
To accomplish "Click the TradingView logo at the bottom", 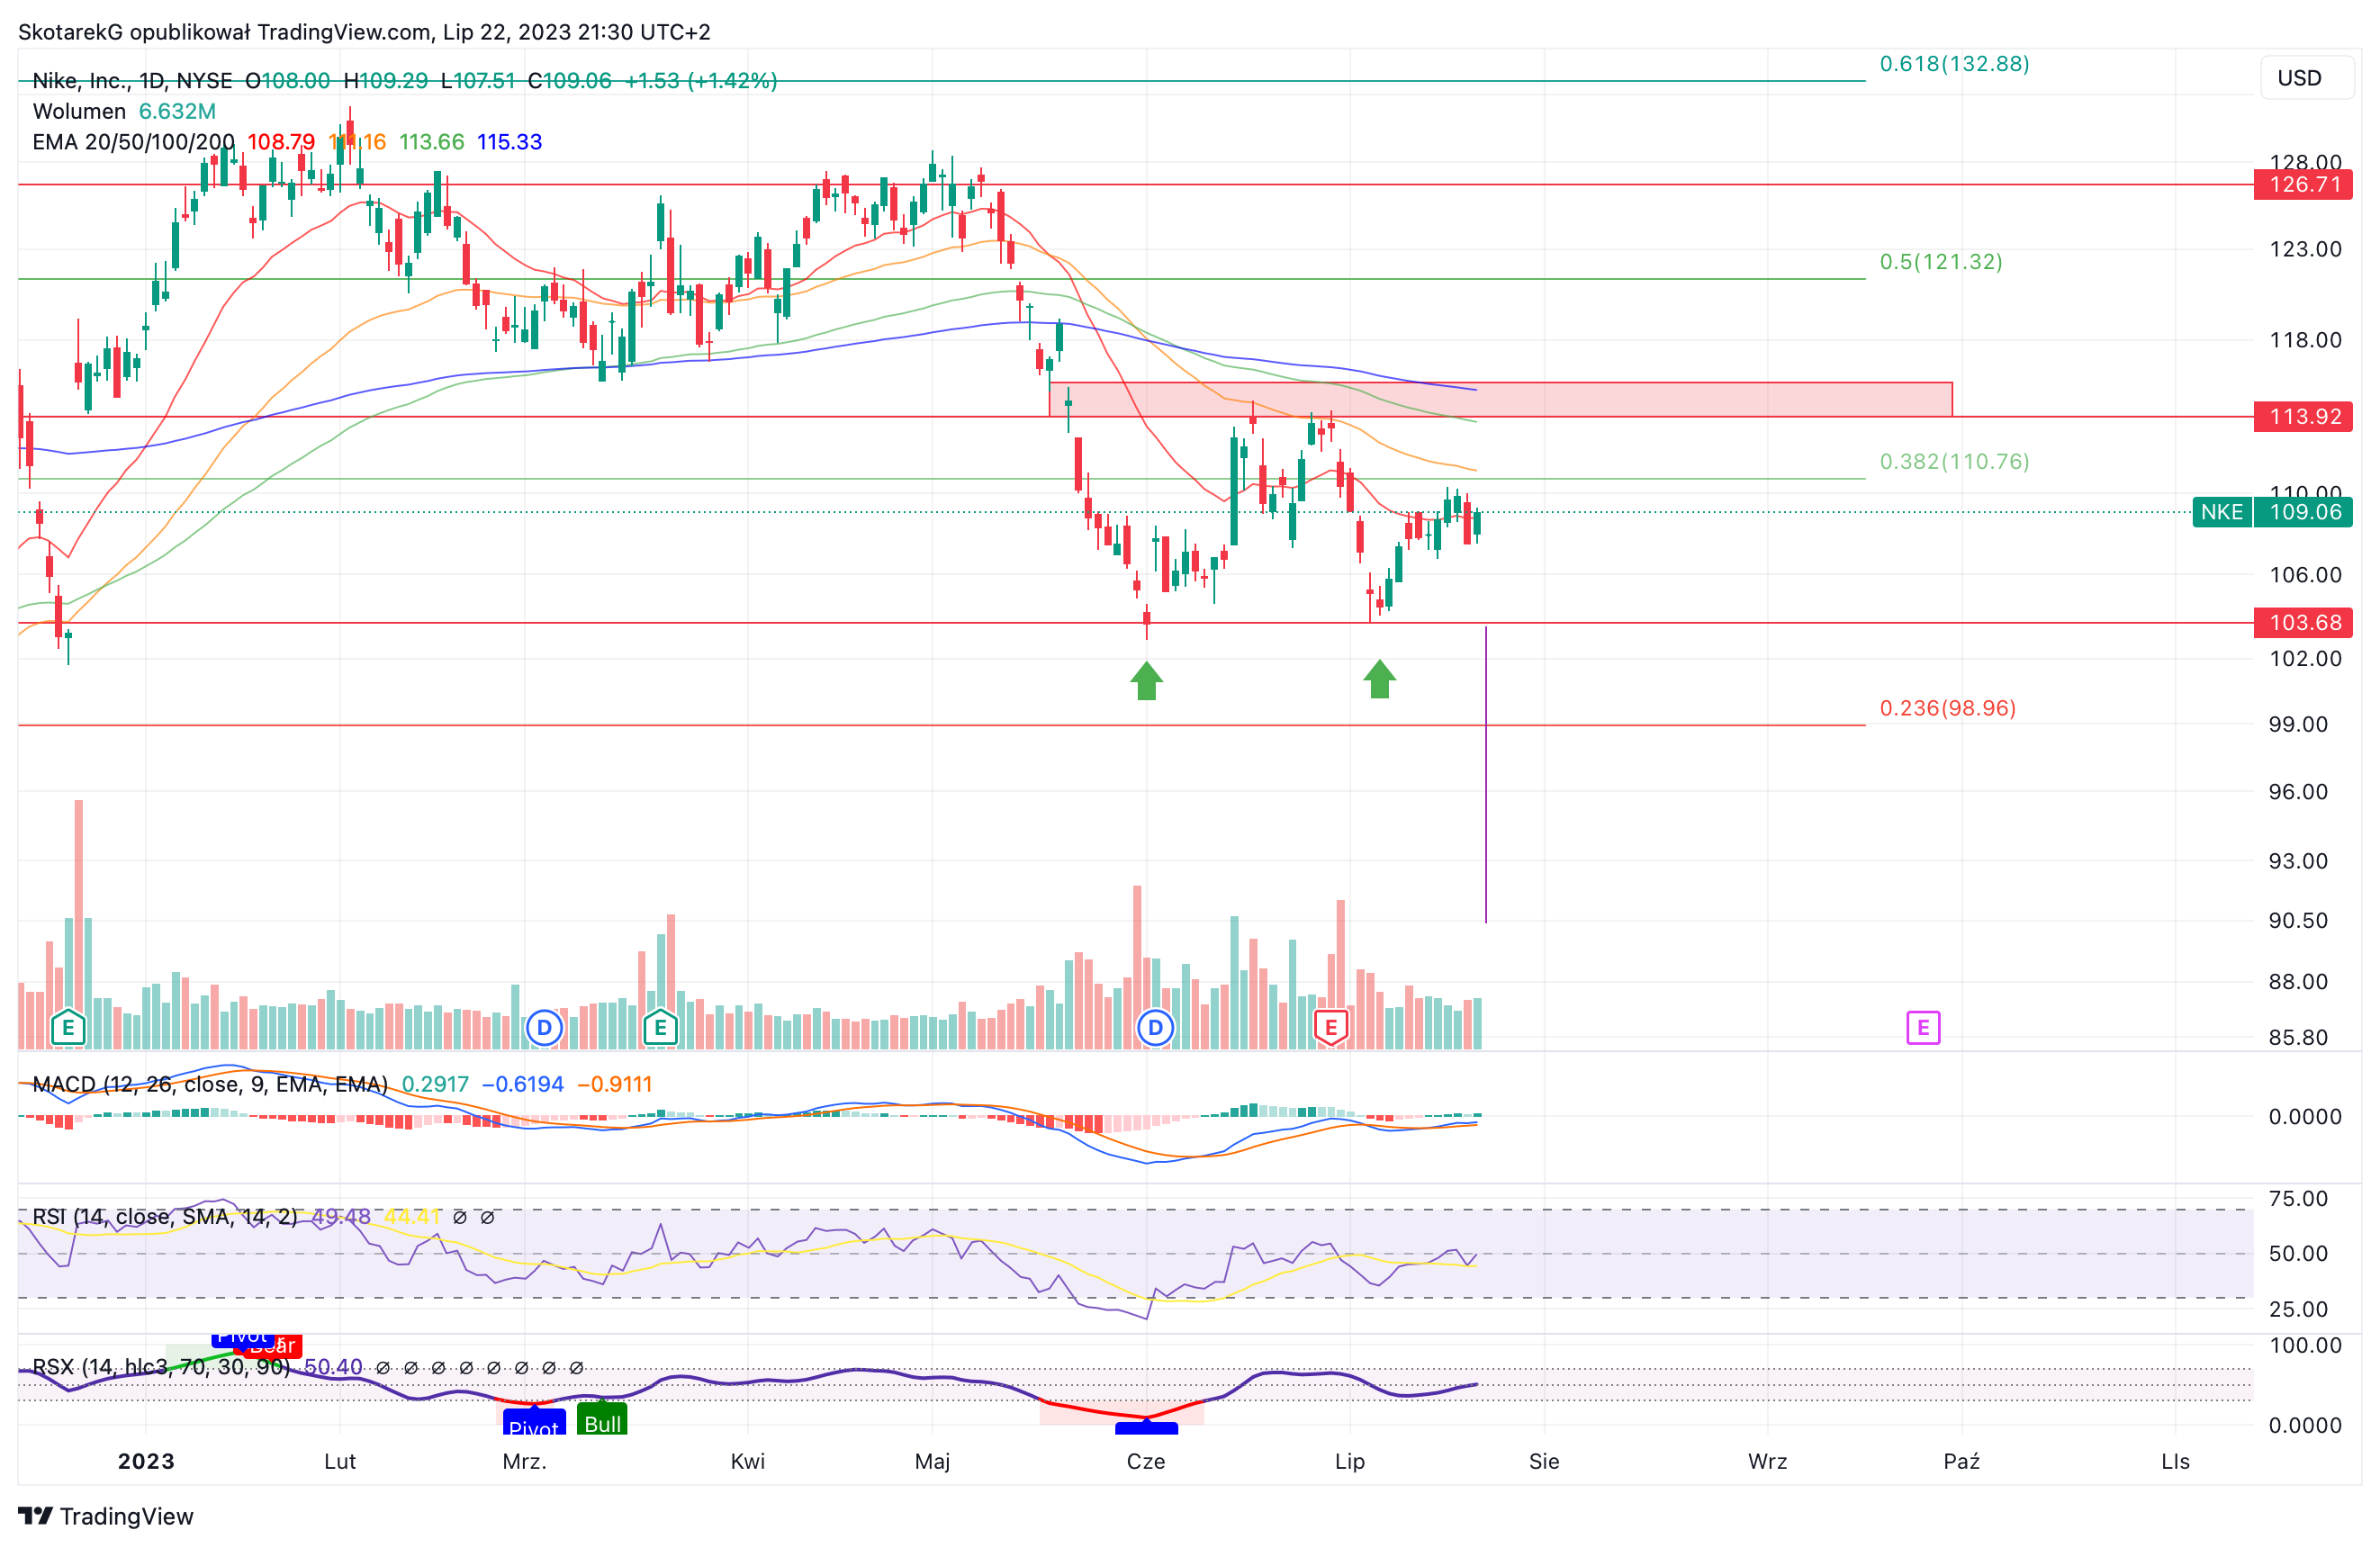I will pos(106,1516).
